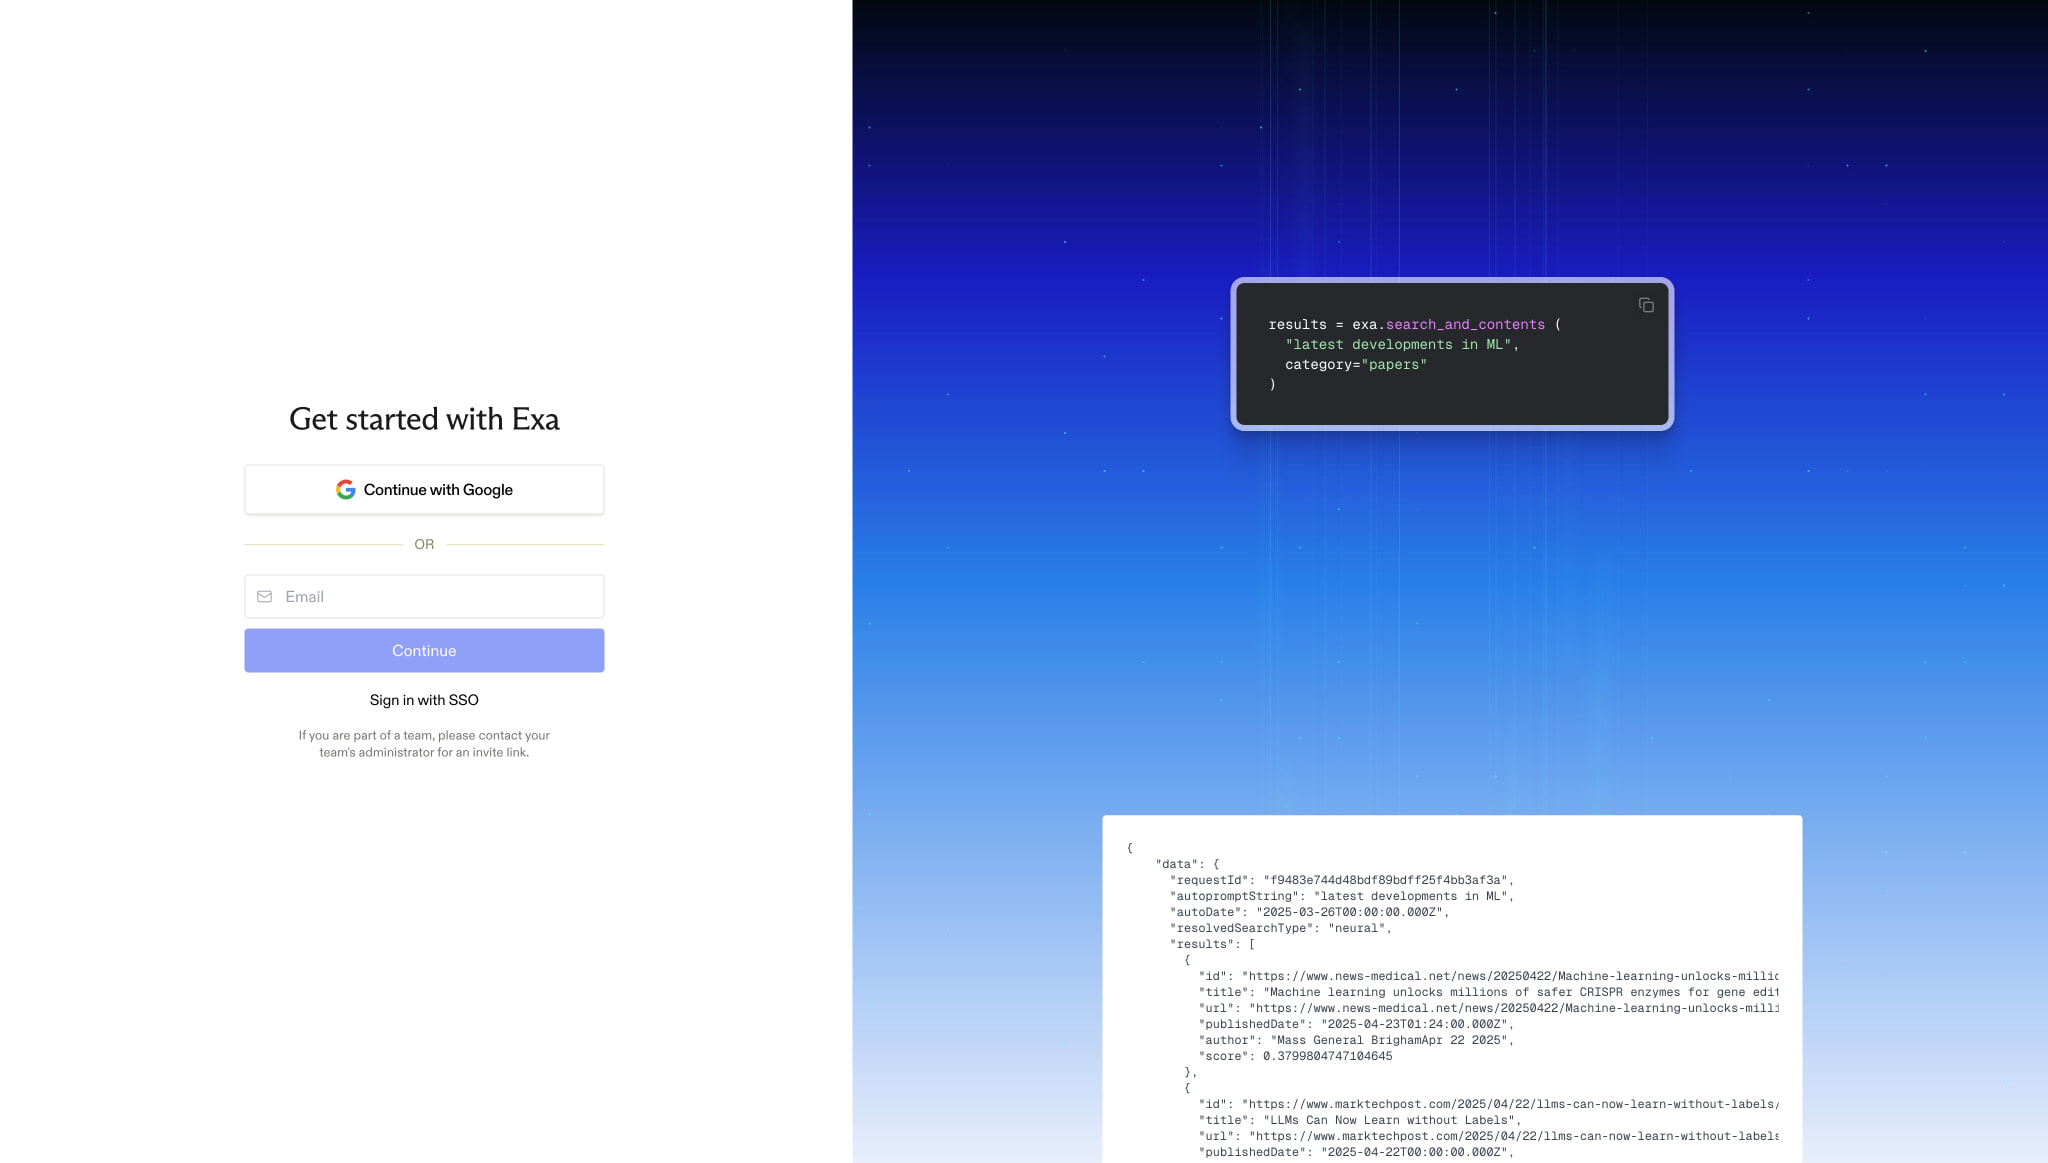Click "latest developments in ML" code string
This screenshot has height=1163, width=2048.
(1398, 344)
